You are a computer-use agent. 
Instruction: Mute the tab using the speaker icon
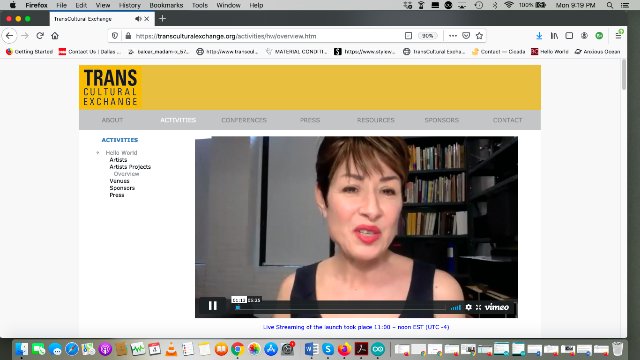point(138,19)
